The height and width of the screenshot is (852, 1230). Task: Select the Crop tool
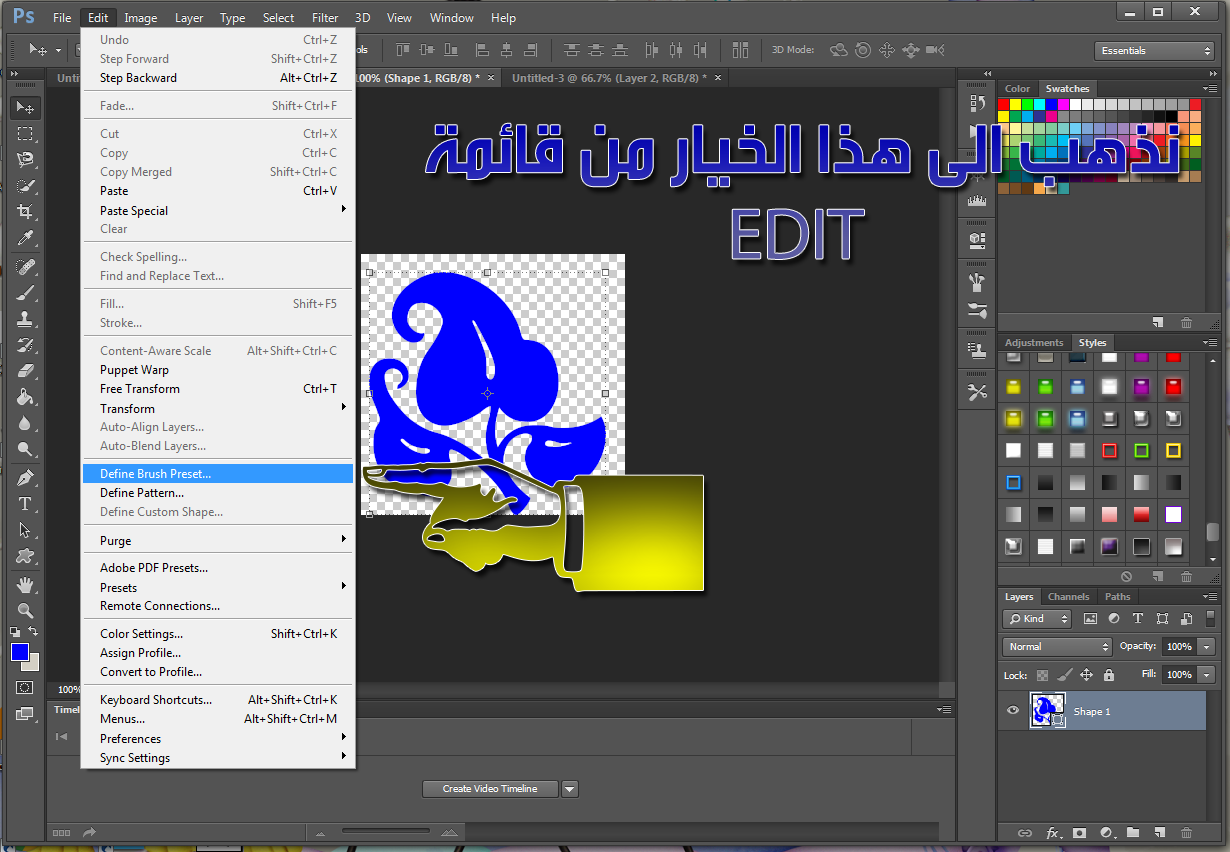[25, 212]
